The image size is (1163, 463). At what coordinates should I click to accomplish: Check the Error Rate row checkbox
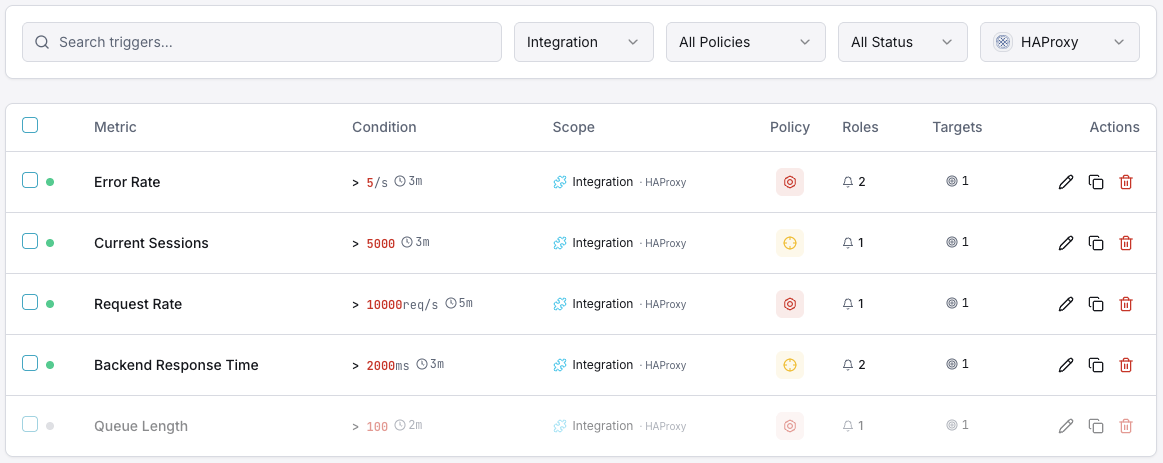coord(30,180)
